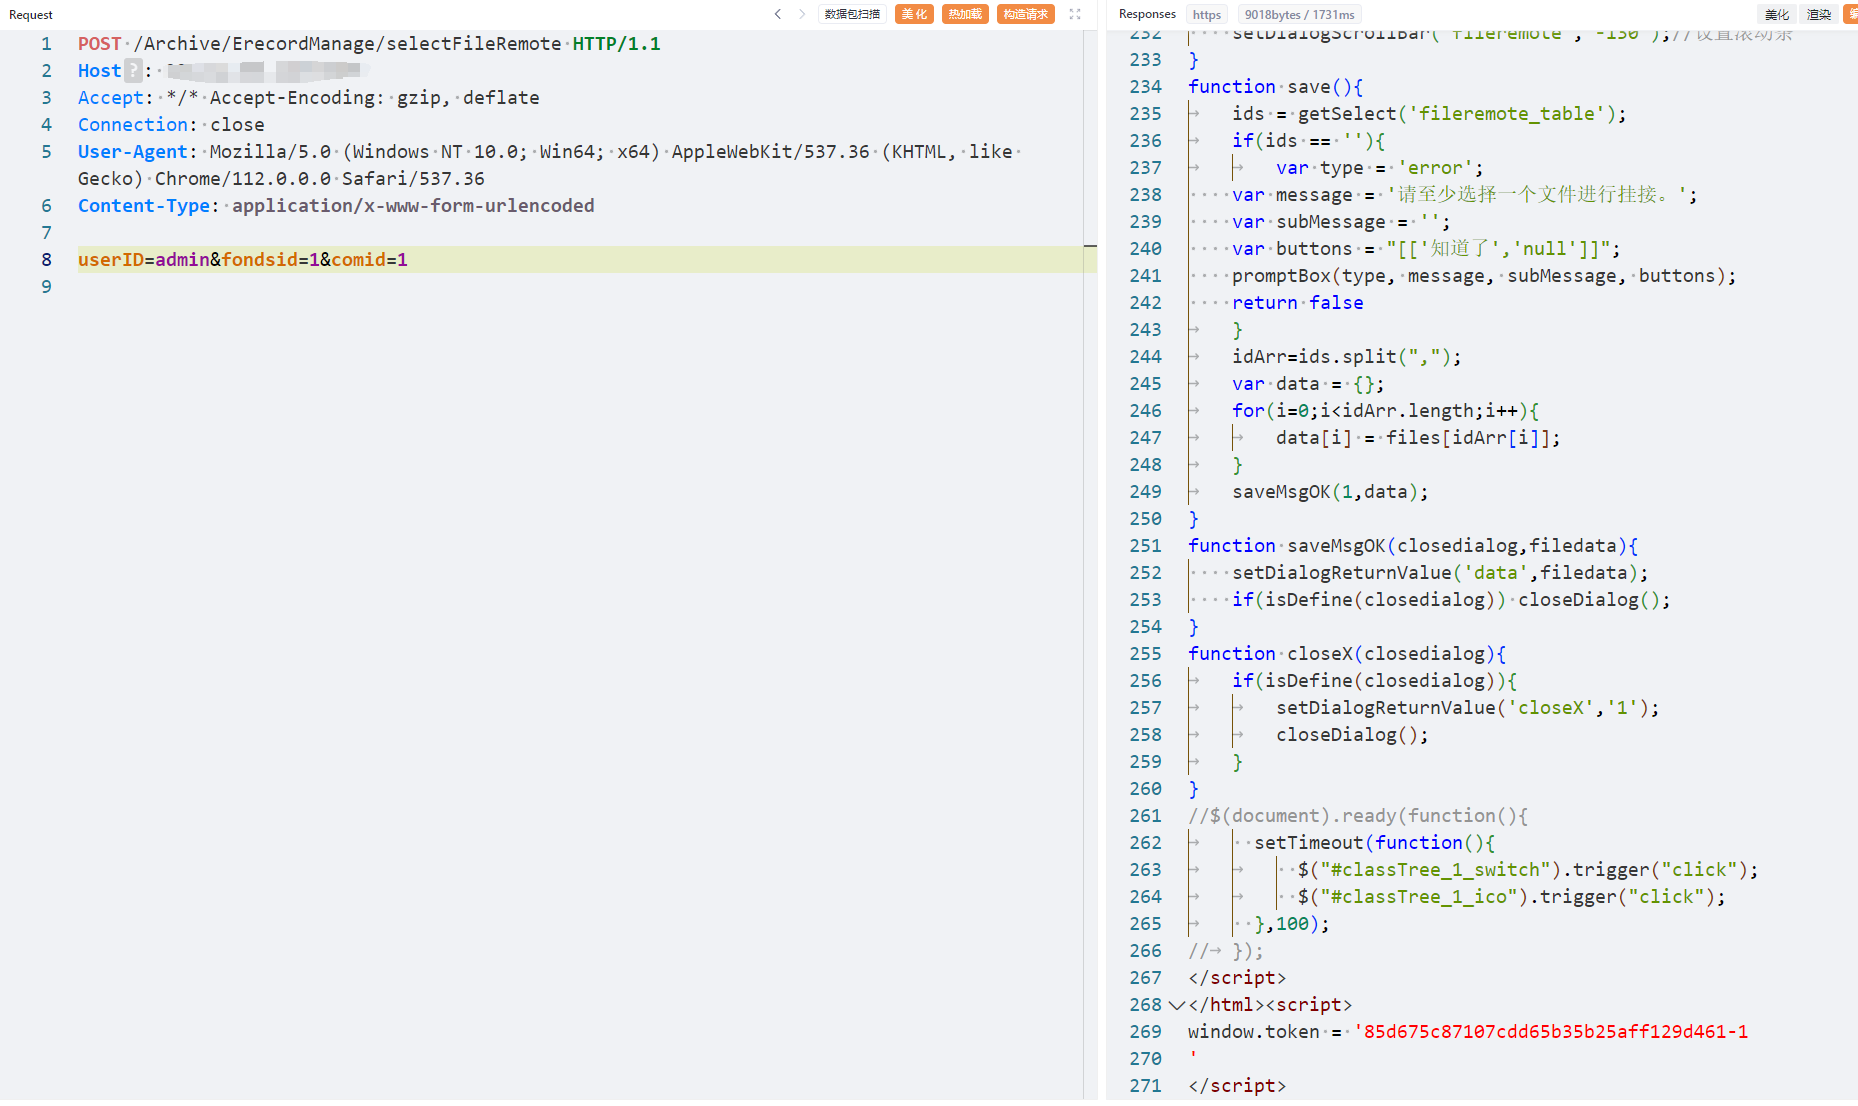Viewport: 1858px width, 1106px height.
Task: Click the https tag in Responses header
Action: pyautogui.click(x=1207, y=15)
